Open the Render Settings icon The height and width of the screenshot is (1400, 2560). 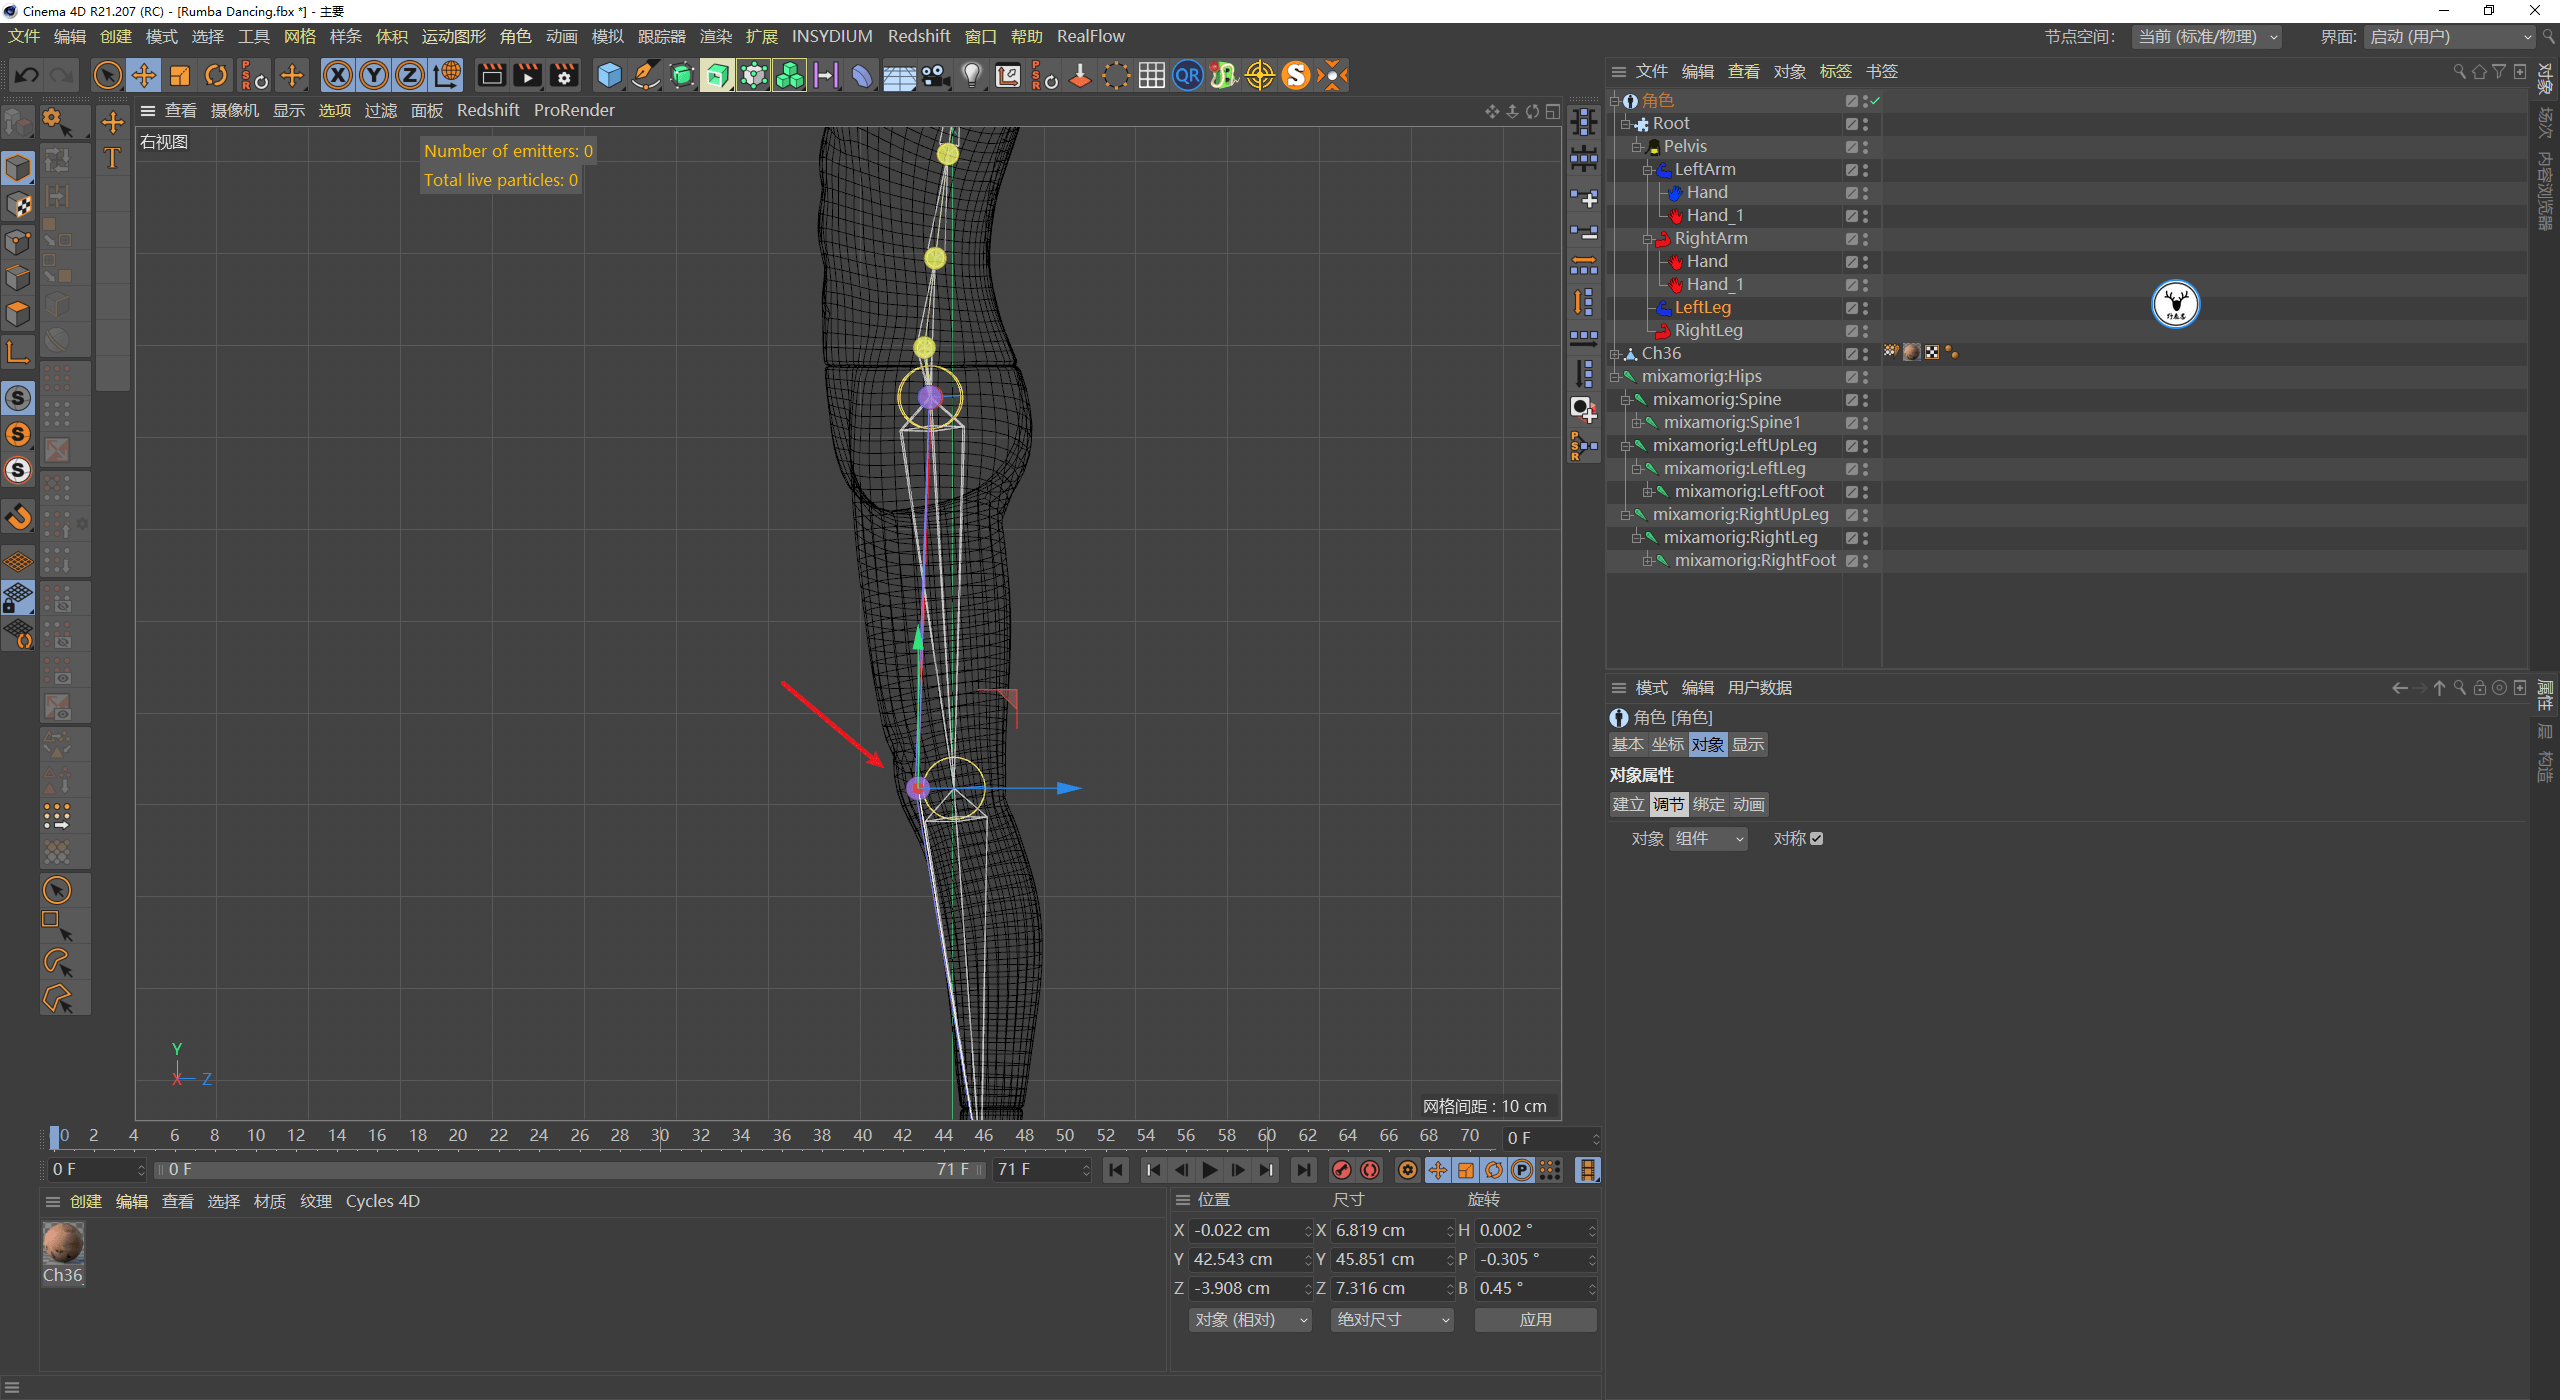(x=564, y=74)
